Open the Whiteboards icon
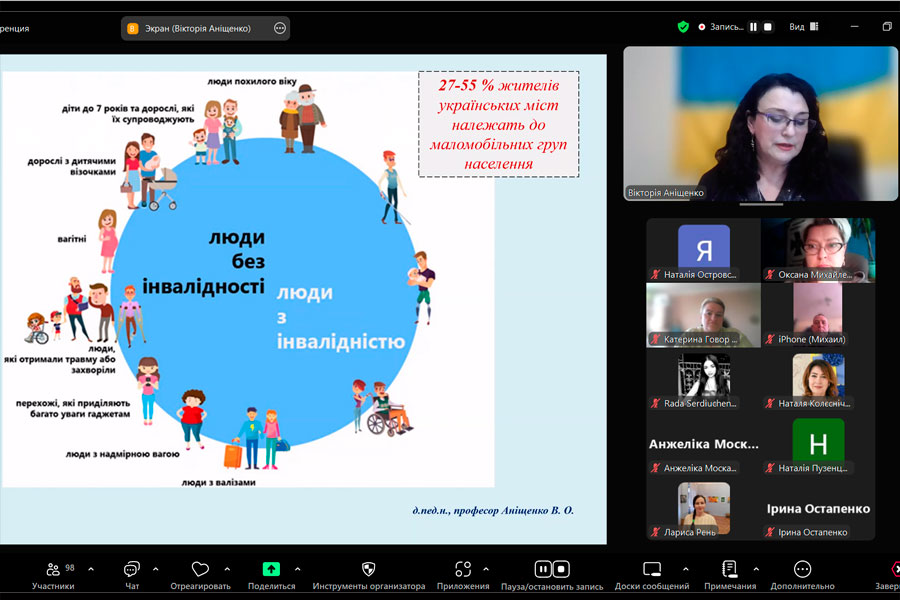This screenshot has height=600, width=900. pyautogui.click(x=652, y=569)
